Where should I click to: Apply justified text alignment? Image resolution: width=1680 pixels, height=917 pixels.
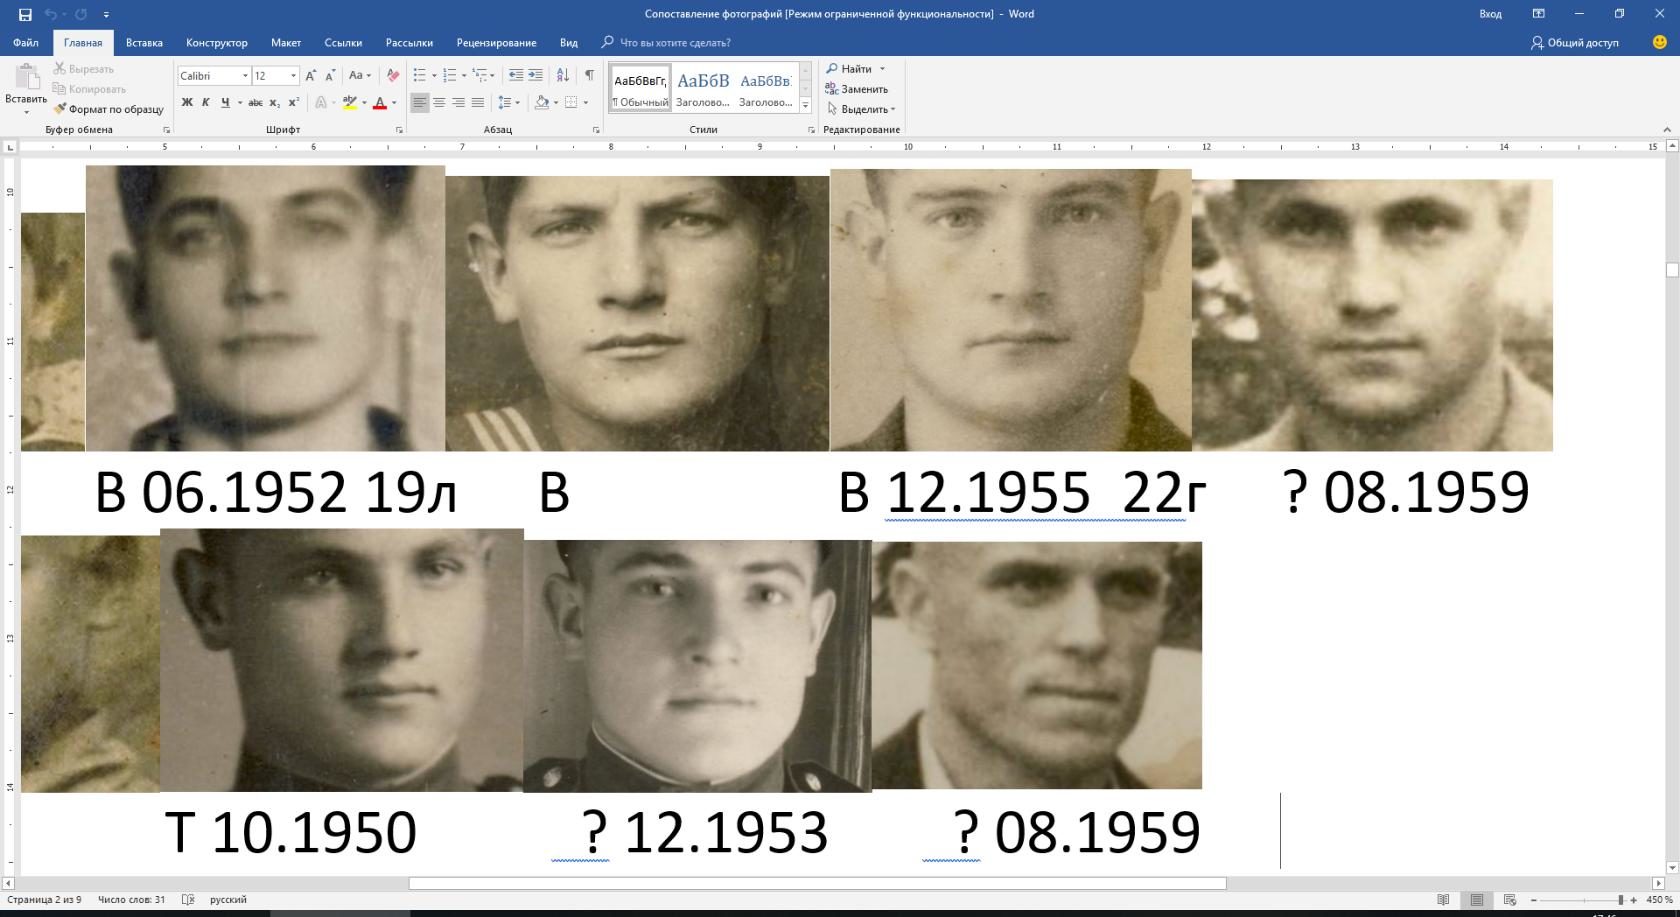point(478,102)
